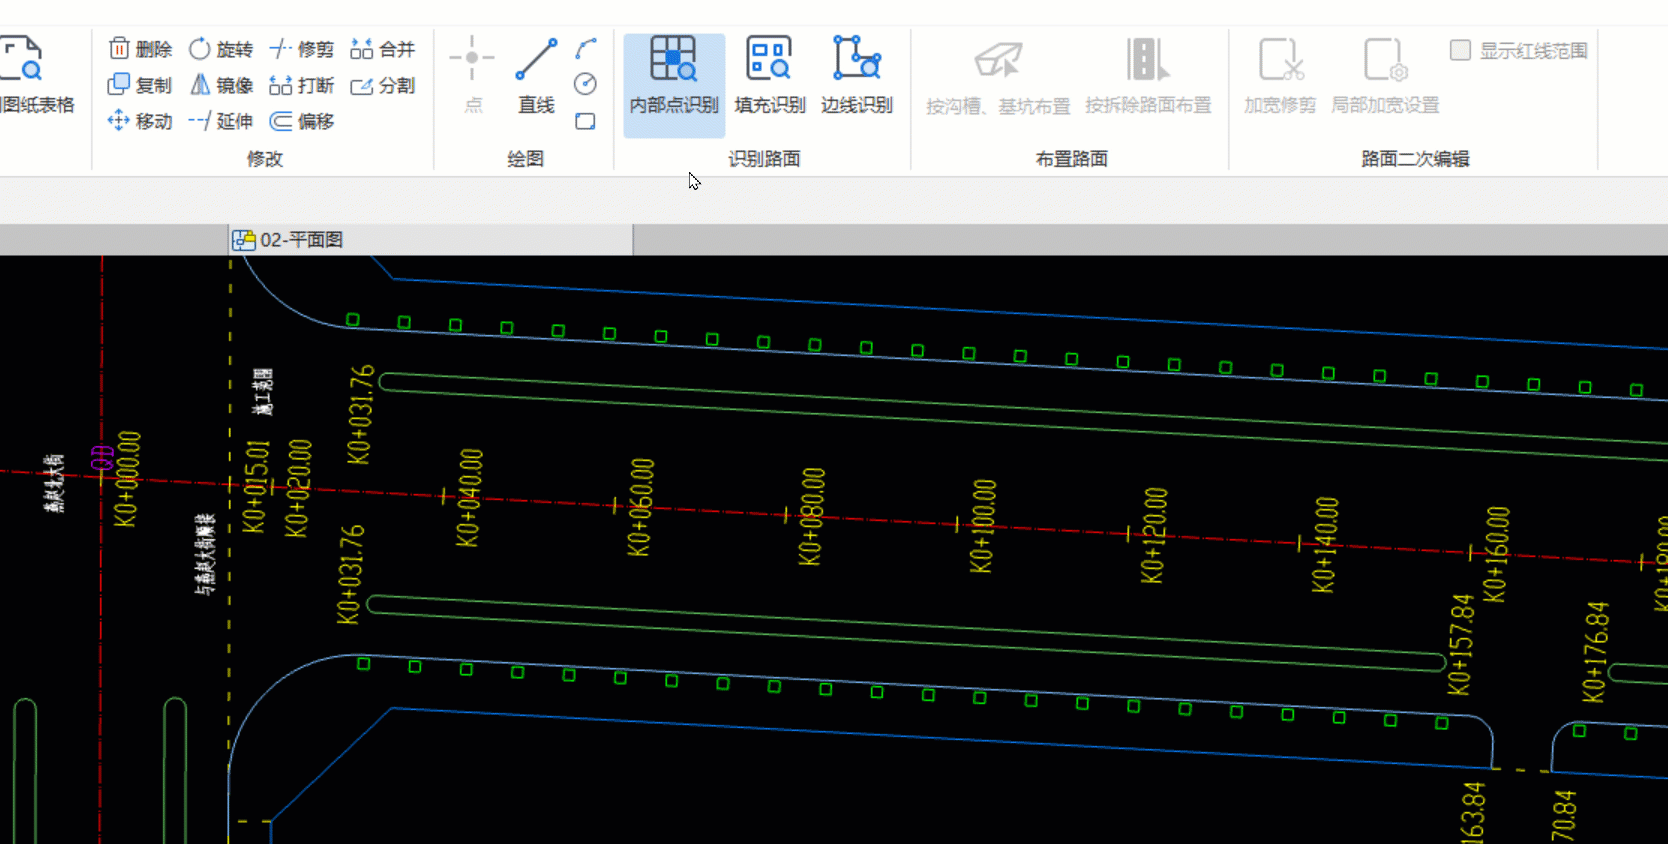1668x844 pixels.
Task: Switch to the 02-平面图 drawing tab
Action: click(x=431, y=239)
